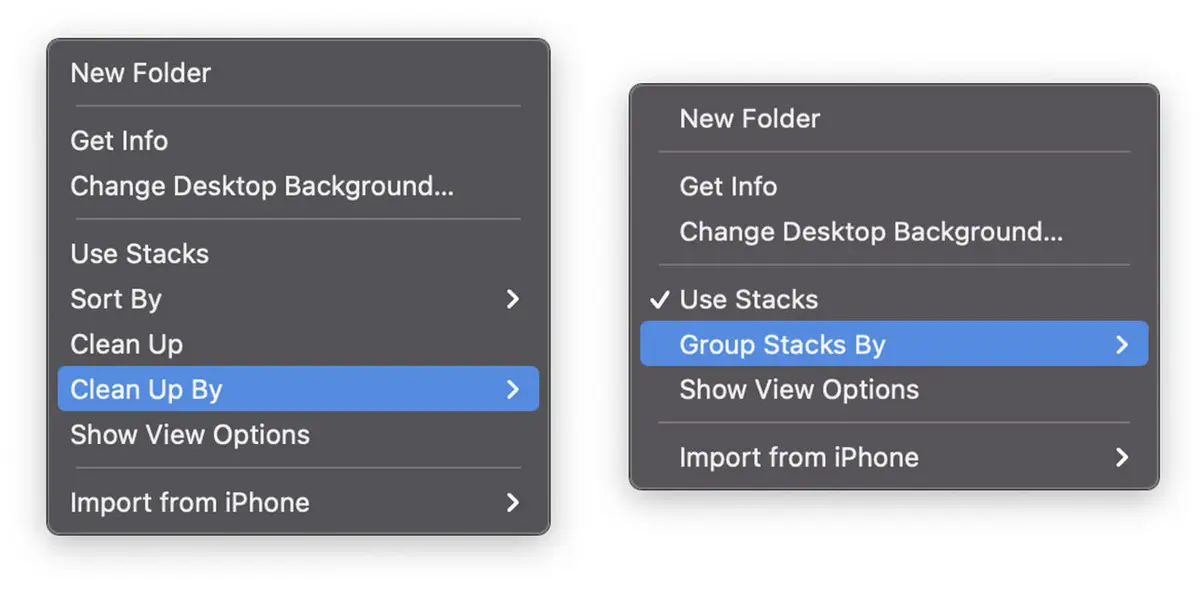The height and width of the screenshot is (590, 1200).
Task: Select Clean Up from the context menu
Action: pyautogui.click(x=126, y=344)
